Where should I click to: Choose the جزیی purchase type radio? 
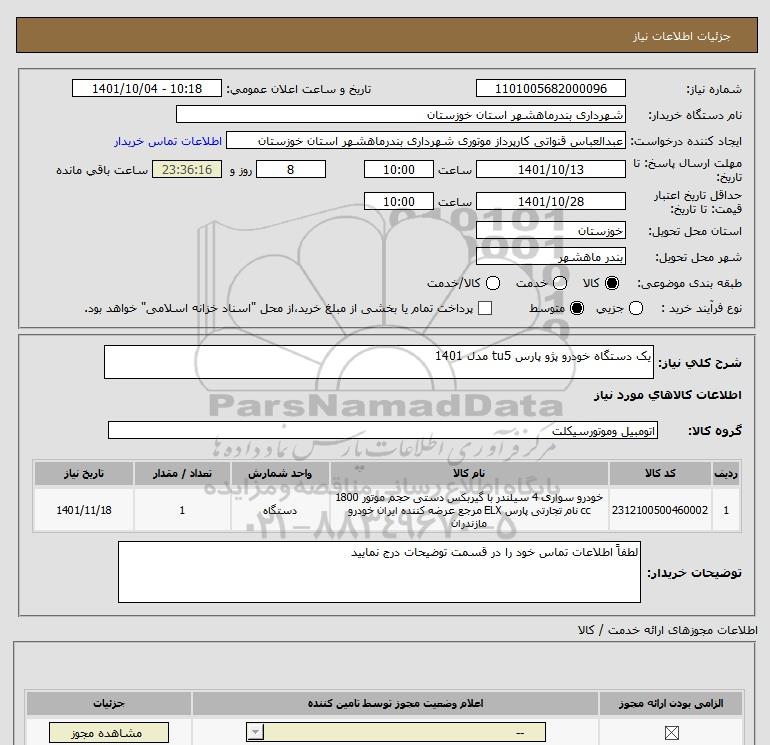(636, 308)
